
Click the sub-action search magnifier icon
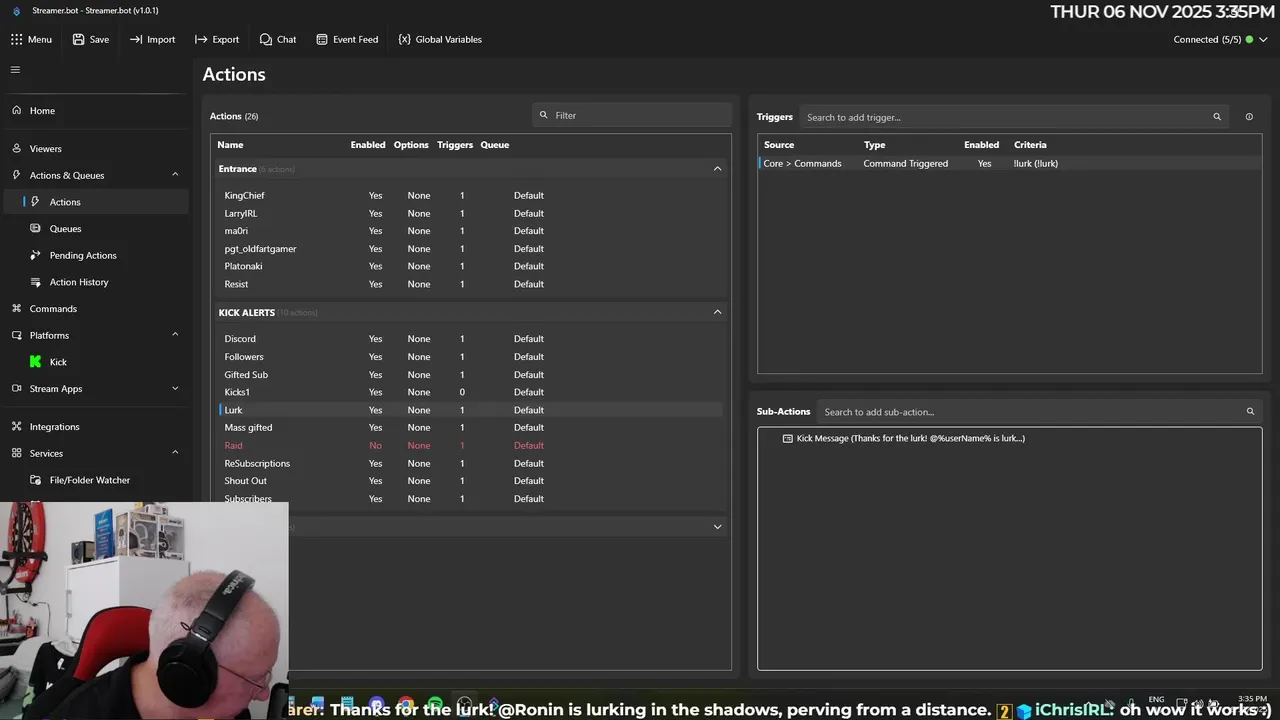[1250, 412]
